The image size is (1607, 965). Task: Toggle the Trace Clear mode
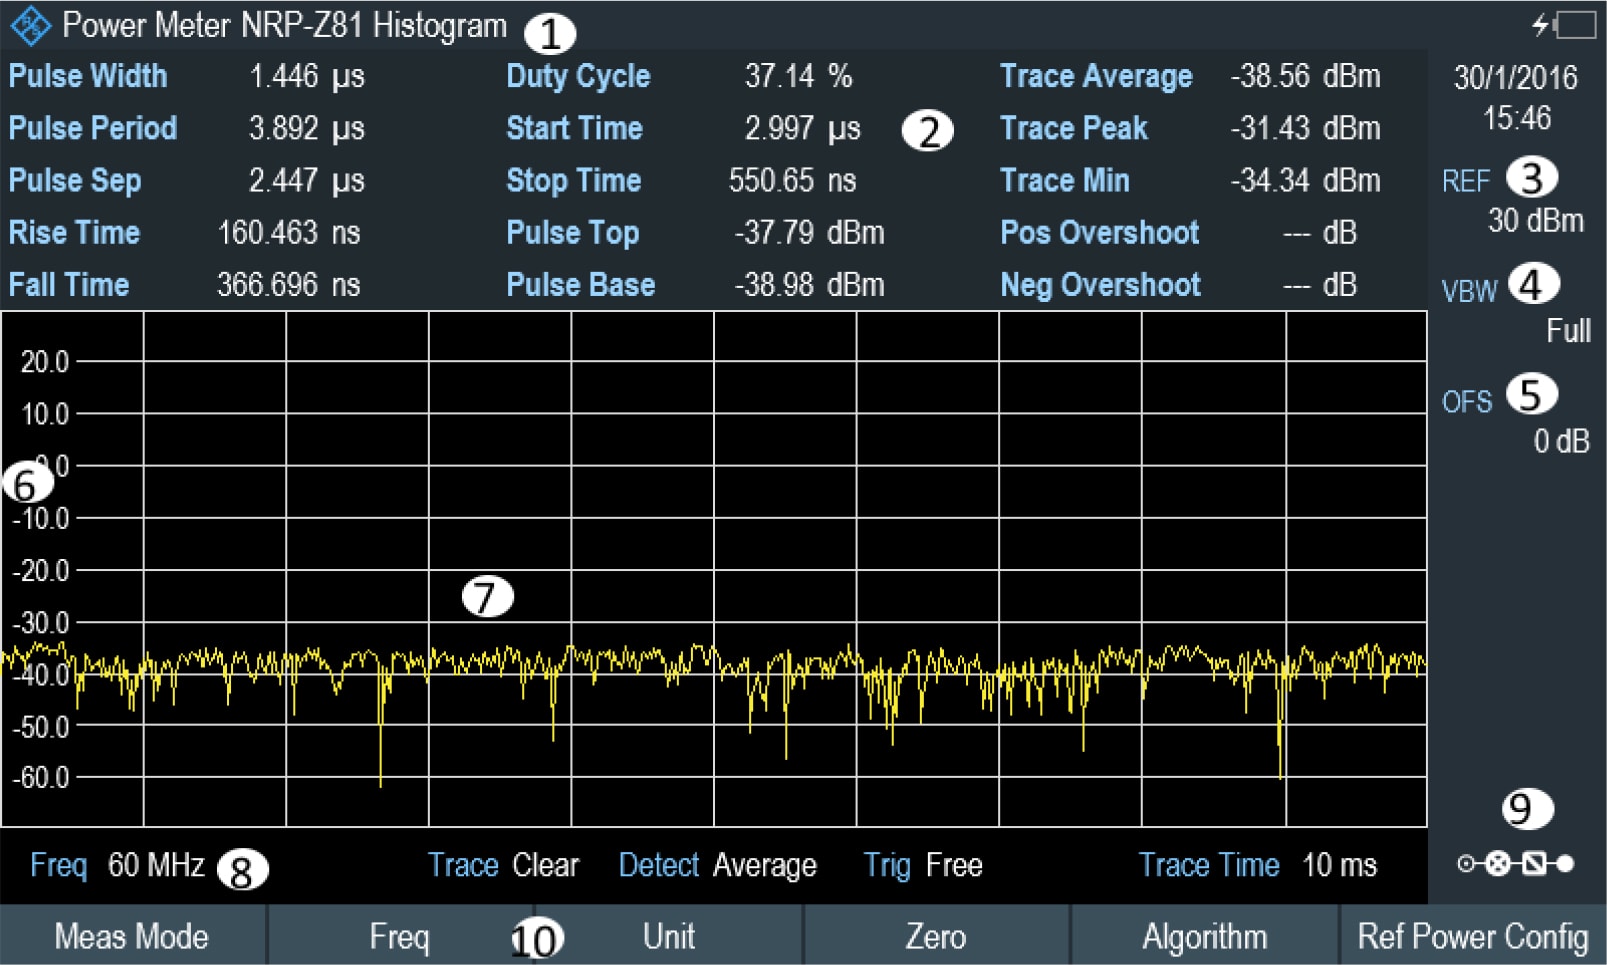coord(505,865)
